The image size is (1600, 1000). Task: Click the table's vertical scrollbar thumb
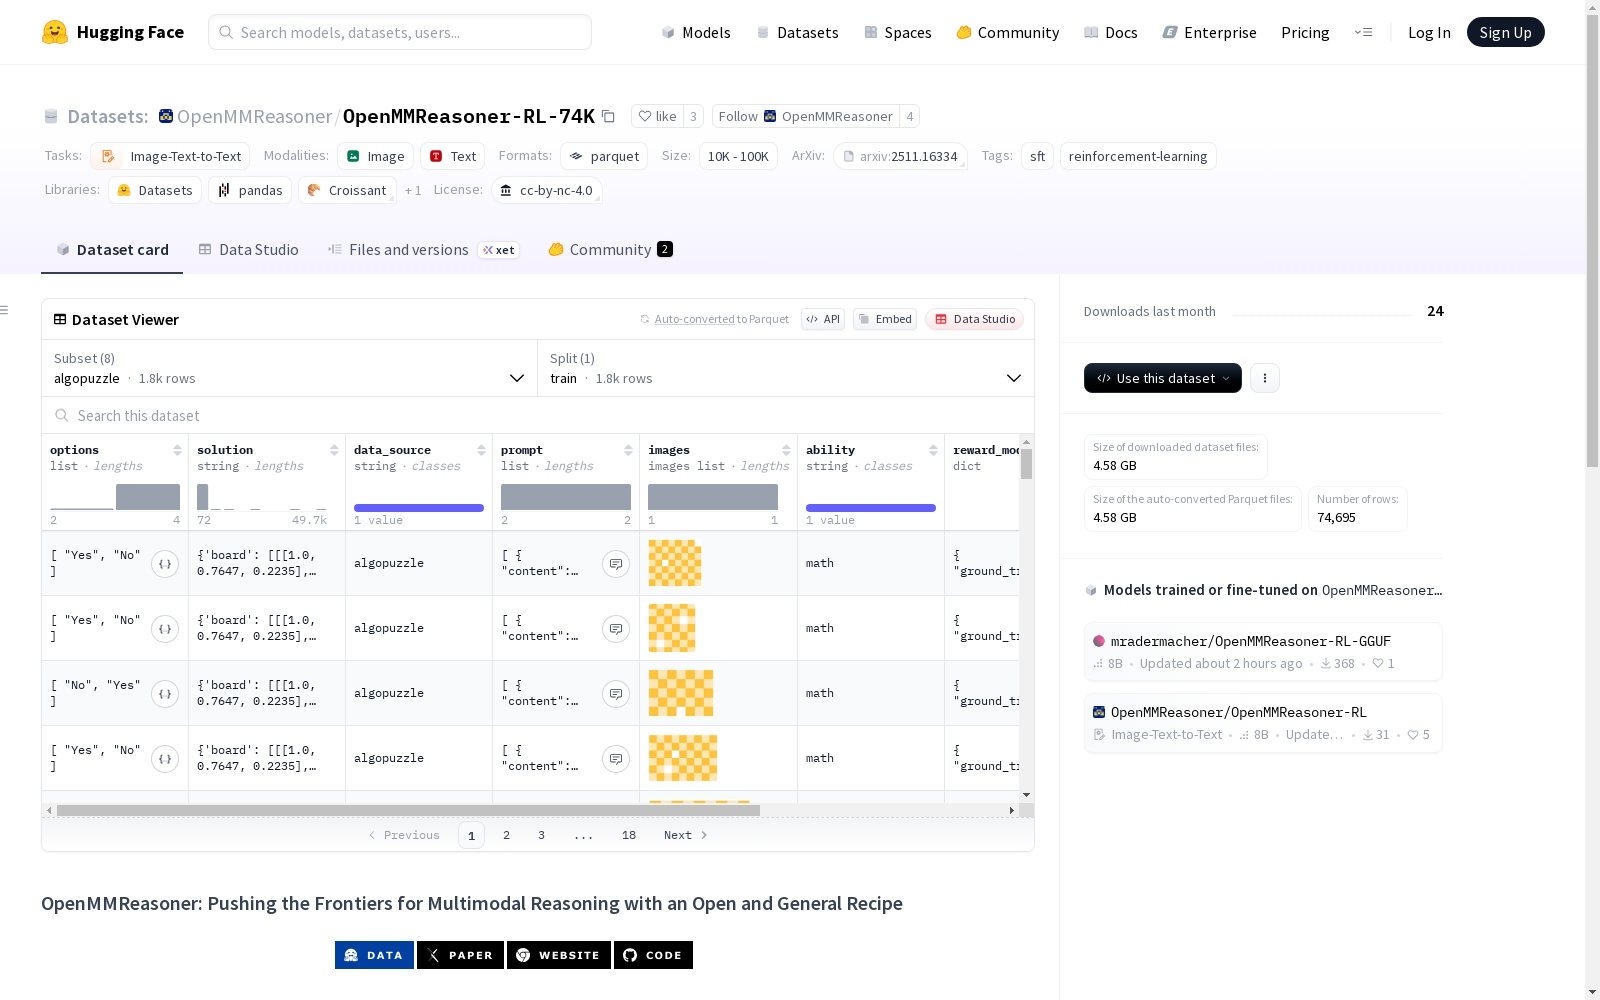click(x=1026, y=464)
